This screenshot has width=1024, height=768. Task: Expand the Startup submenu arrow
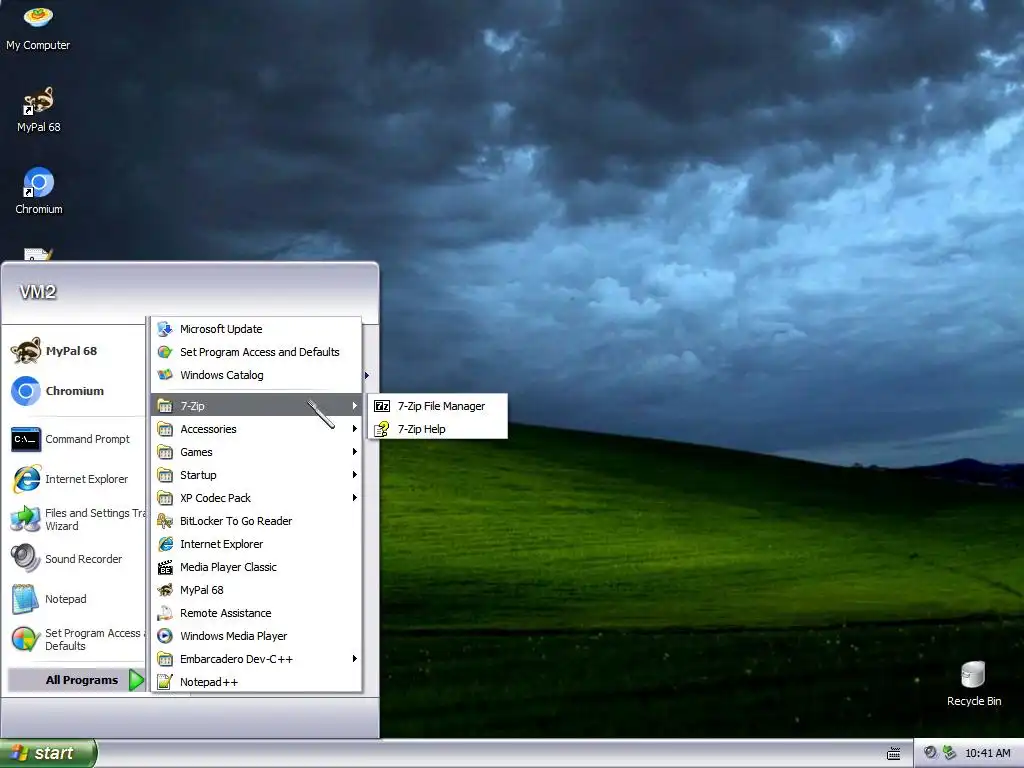tap(355, 475)
